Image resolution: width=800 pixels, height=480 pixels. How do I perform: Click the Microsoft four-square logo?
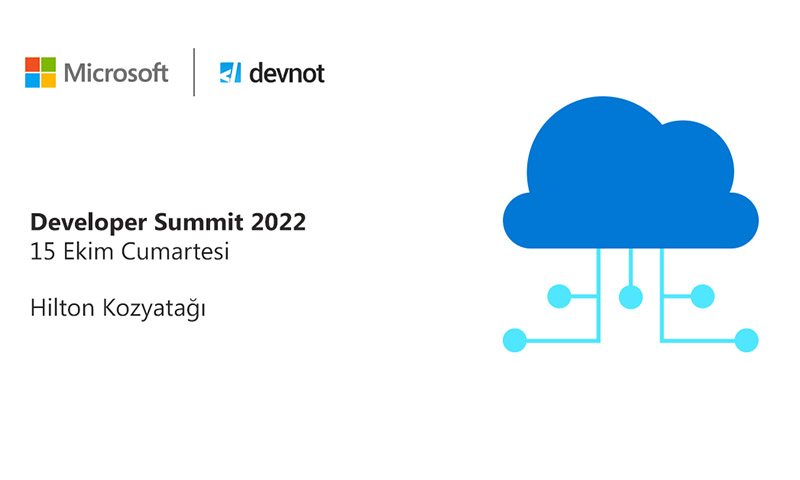40,72
